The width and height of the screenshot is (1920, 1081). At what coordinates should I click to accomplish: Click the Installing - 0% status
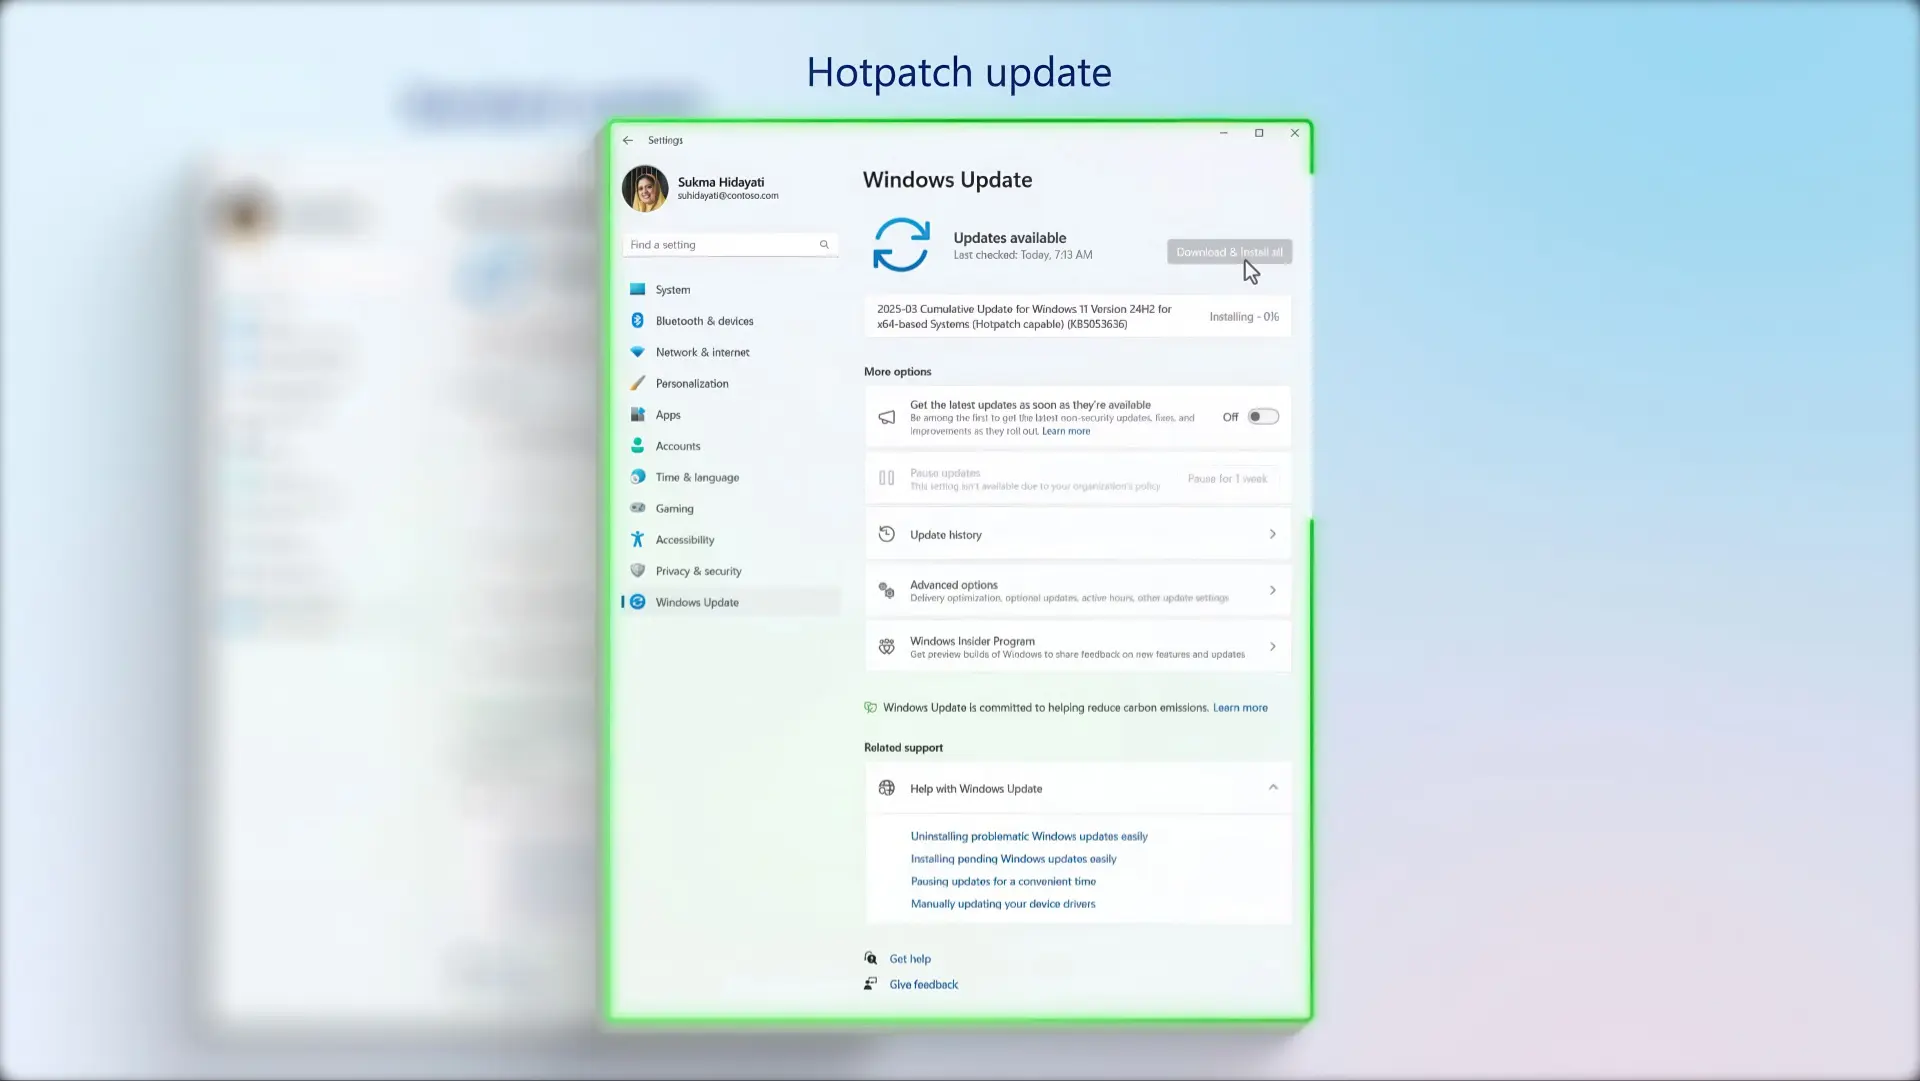1244,317
